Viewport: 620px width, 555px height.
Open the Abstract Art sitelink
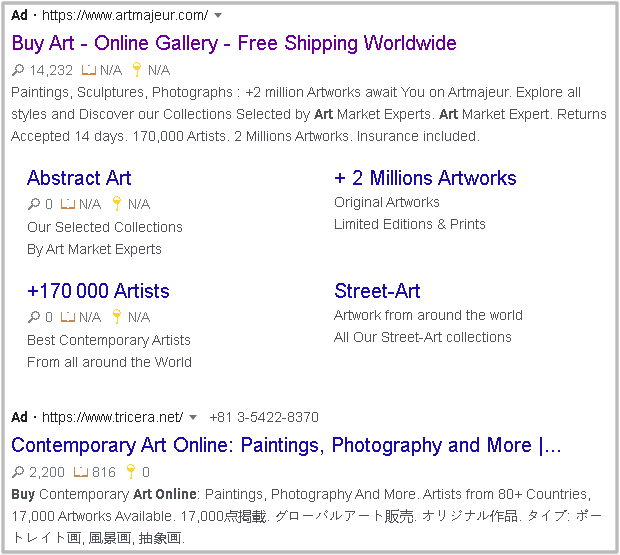click(79, 178)
